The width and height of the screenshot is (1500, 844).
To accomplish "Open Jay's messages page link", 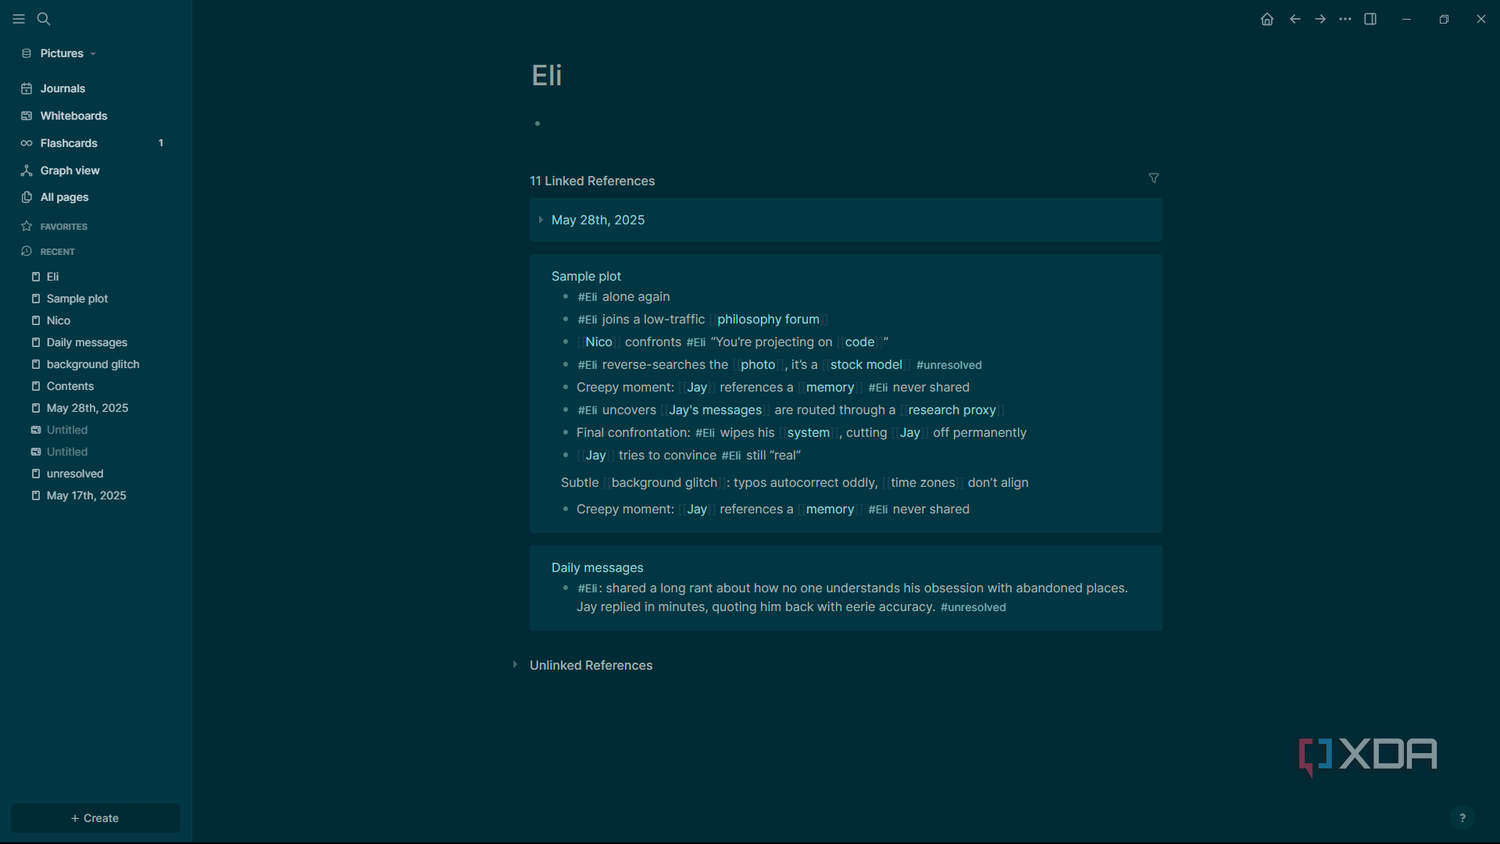I will [x=715, y=410].
